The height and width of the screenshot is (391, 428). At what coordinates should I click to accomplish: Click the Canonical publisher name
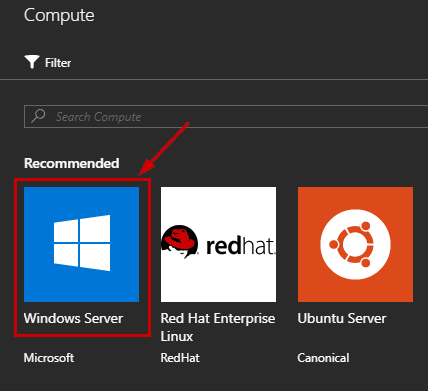(x=323, y=358)
